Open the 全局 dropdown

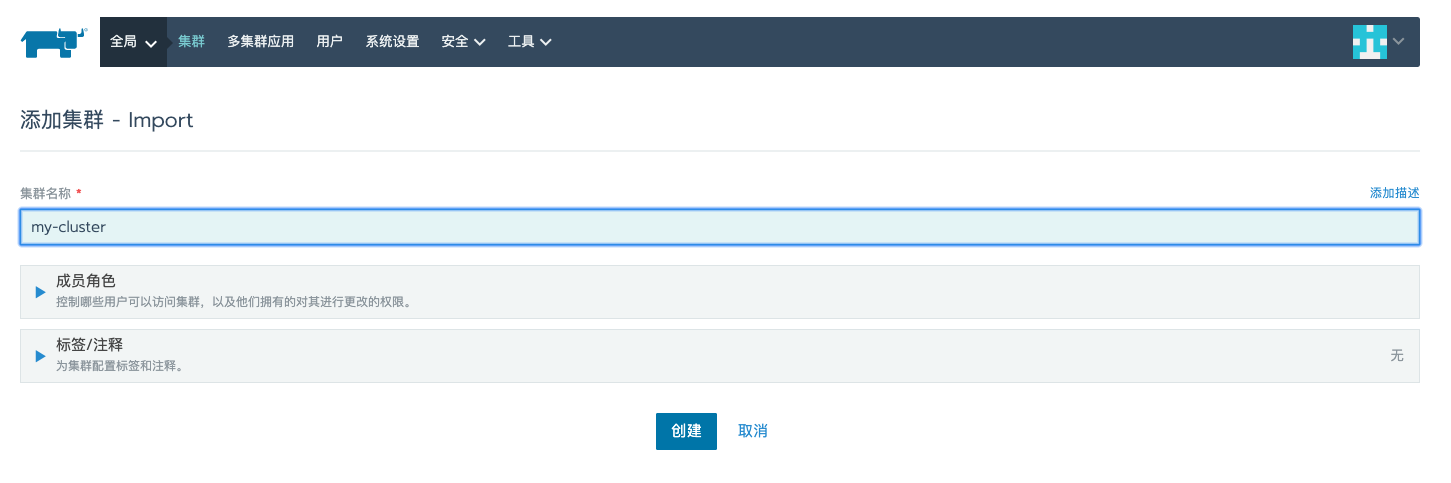click(134, 42)
